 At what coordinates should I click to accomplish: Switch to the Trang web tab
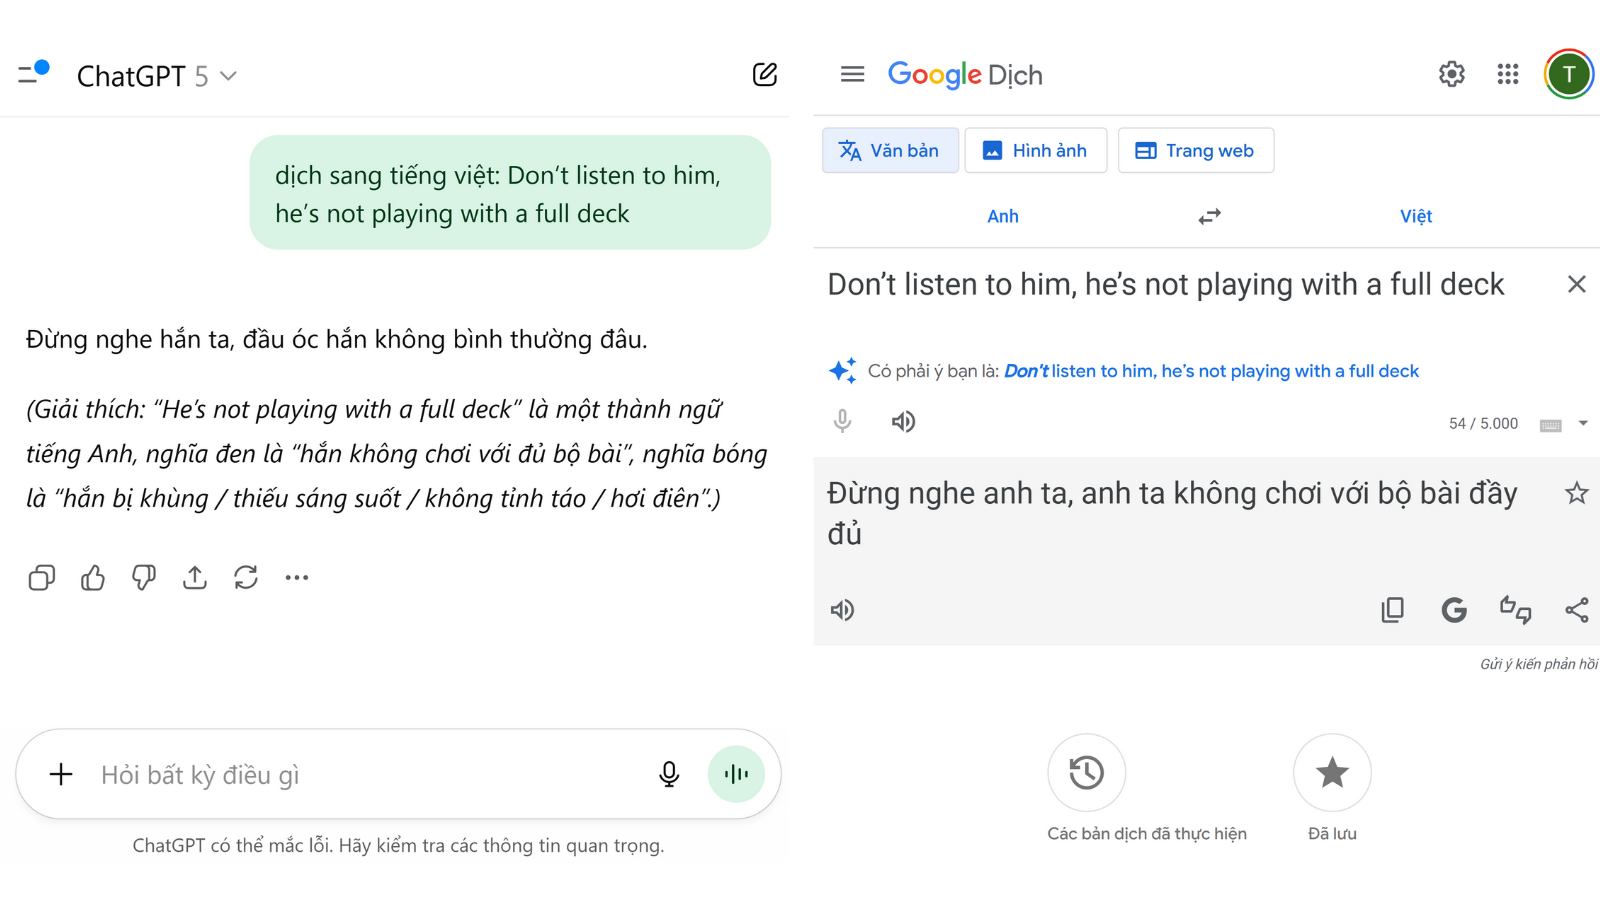click(x=1195, y=151)
